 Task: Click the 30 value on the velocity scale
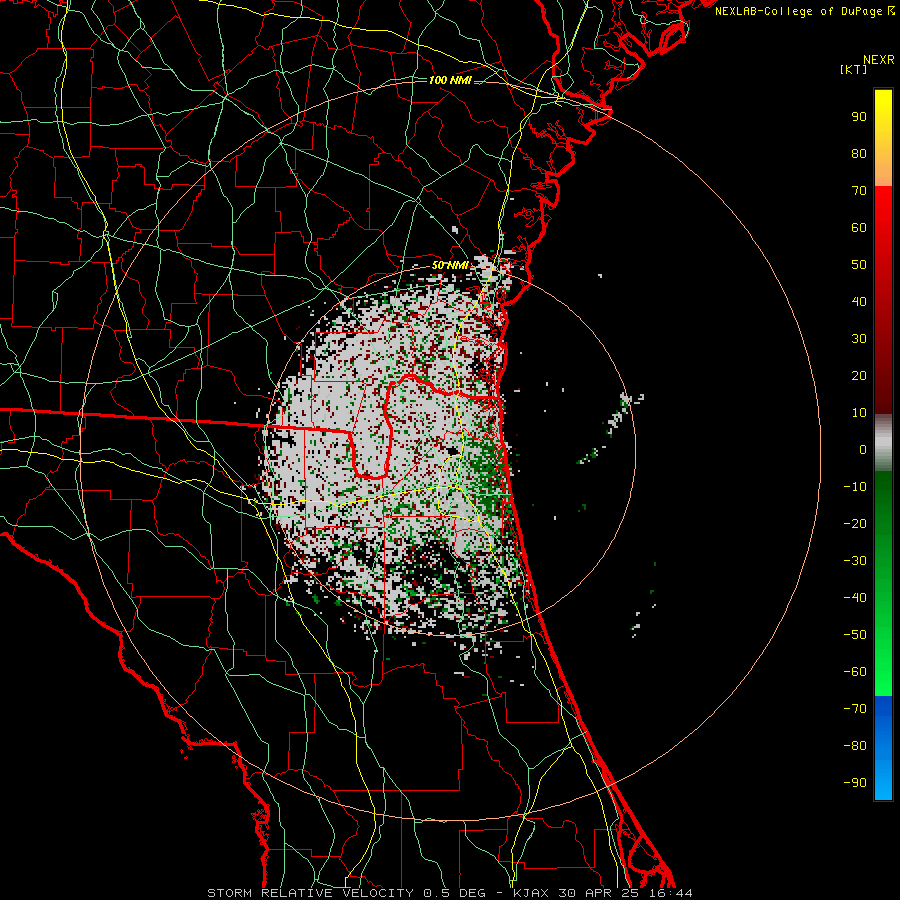[859, 339]
